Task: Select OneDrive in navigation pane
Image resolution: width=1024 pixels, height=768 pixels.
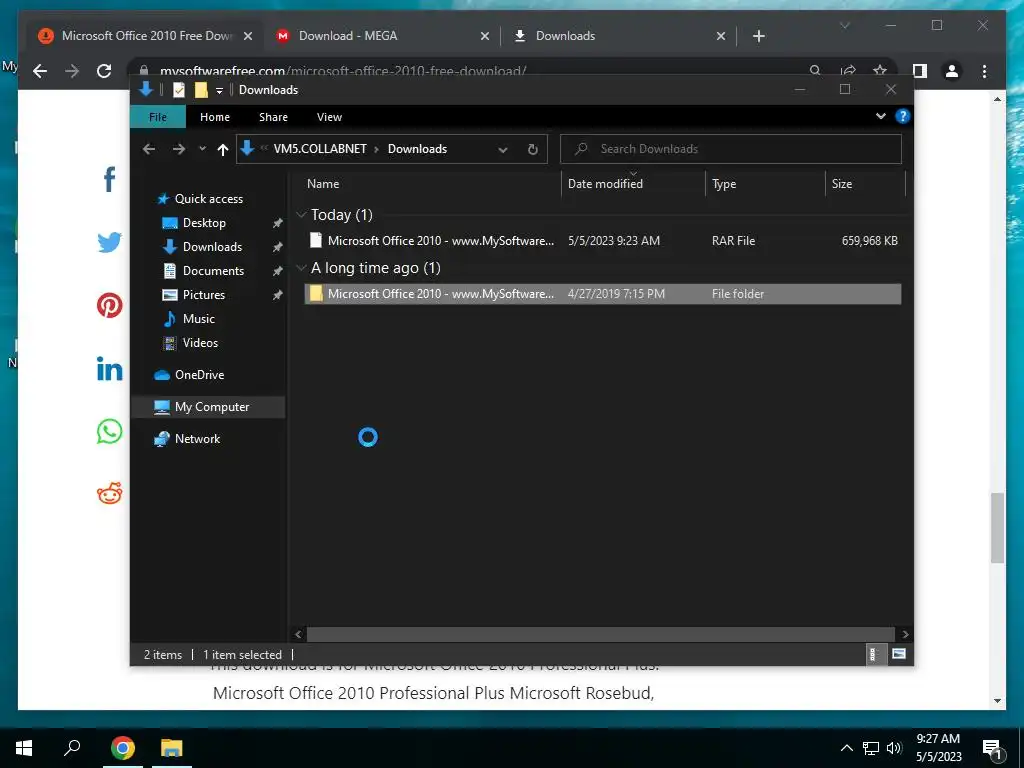Action: point(199,375)
